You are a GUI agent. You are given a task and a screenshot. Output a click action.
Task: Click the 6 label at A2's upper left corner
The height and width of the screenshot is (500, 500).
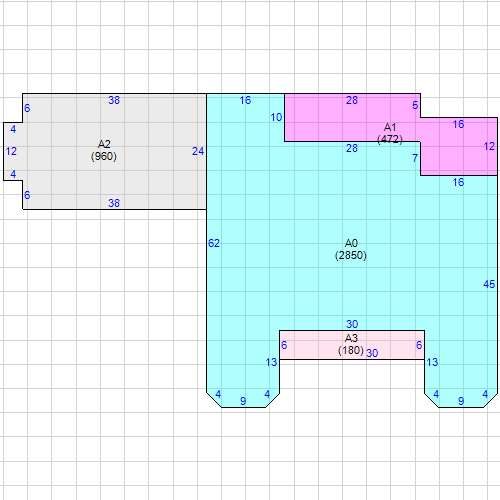click(27, 108)
